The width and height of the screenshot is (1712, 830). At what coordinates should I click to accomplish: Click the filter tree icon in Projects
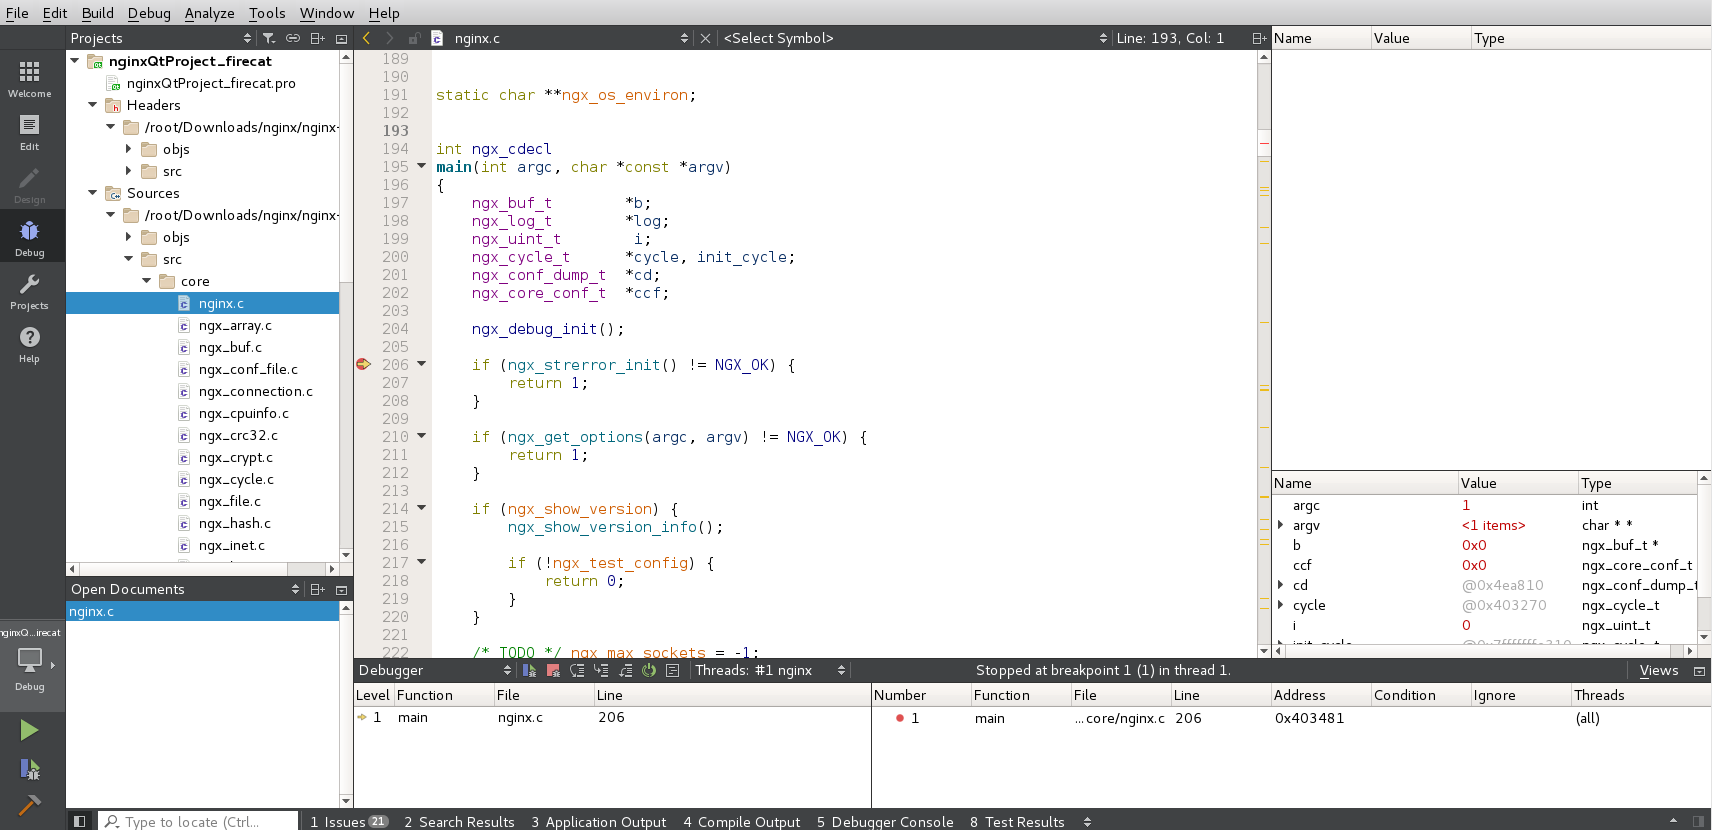coord(269,38)
